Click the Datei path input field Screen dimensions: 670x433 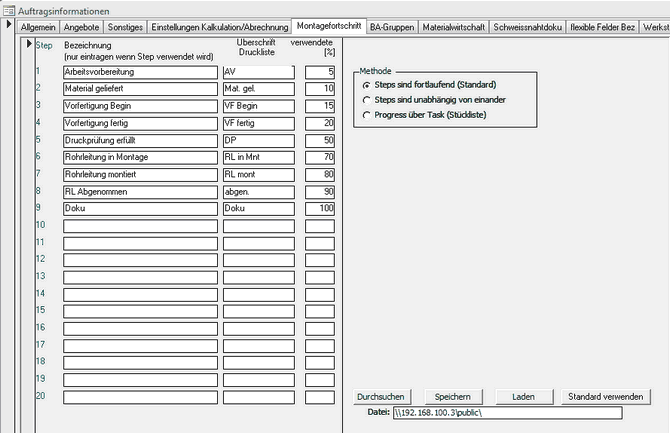coord(506,412)
